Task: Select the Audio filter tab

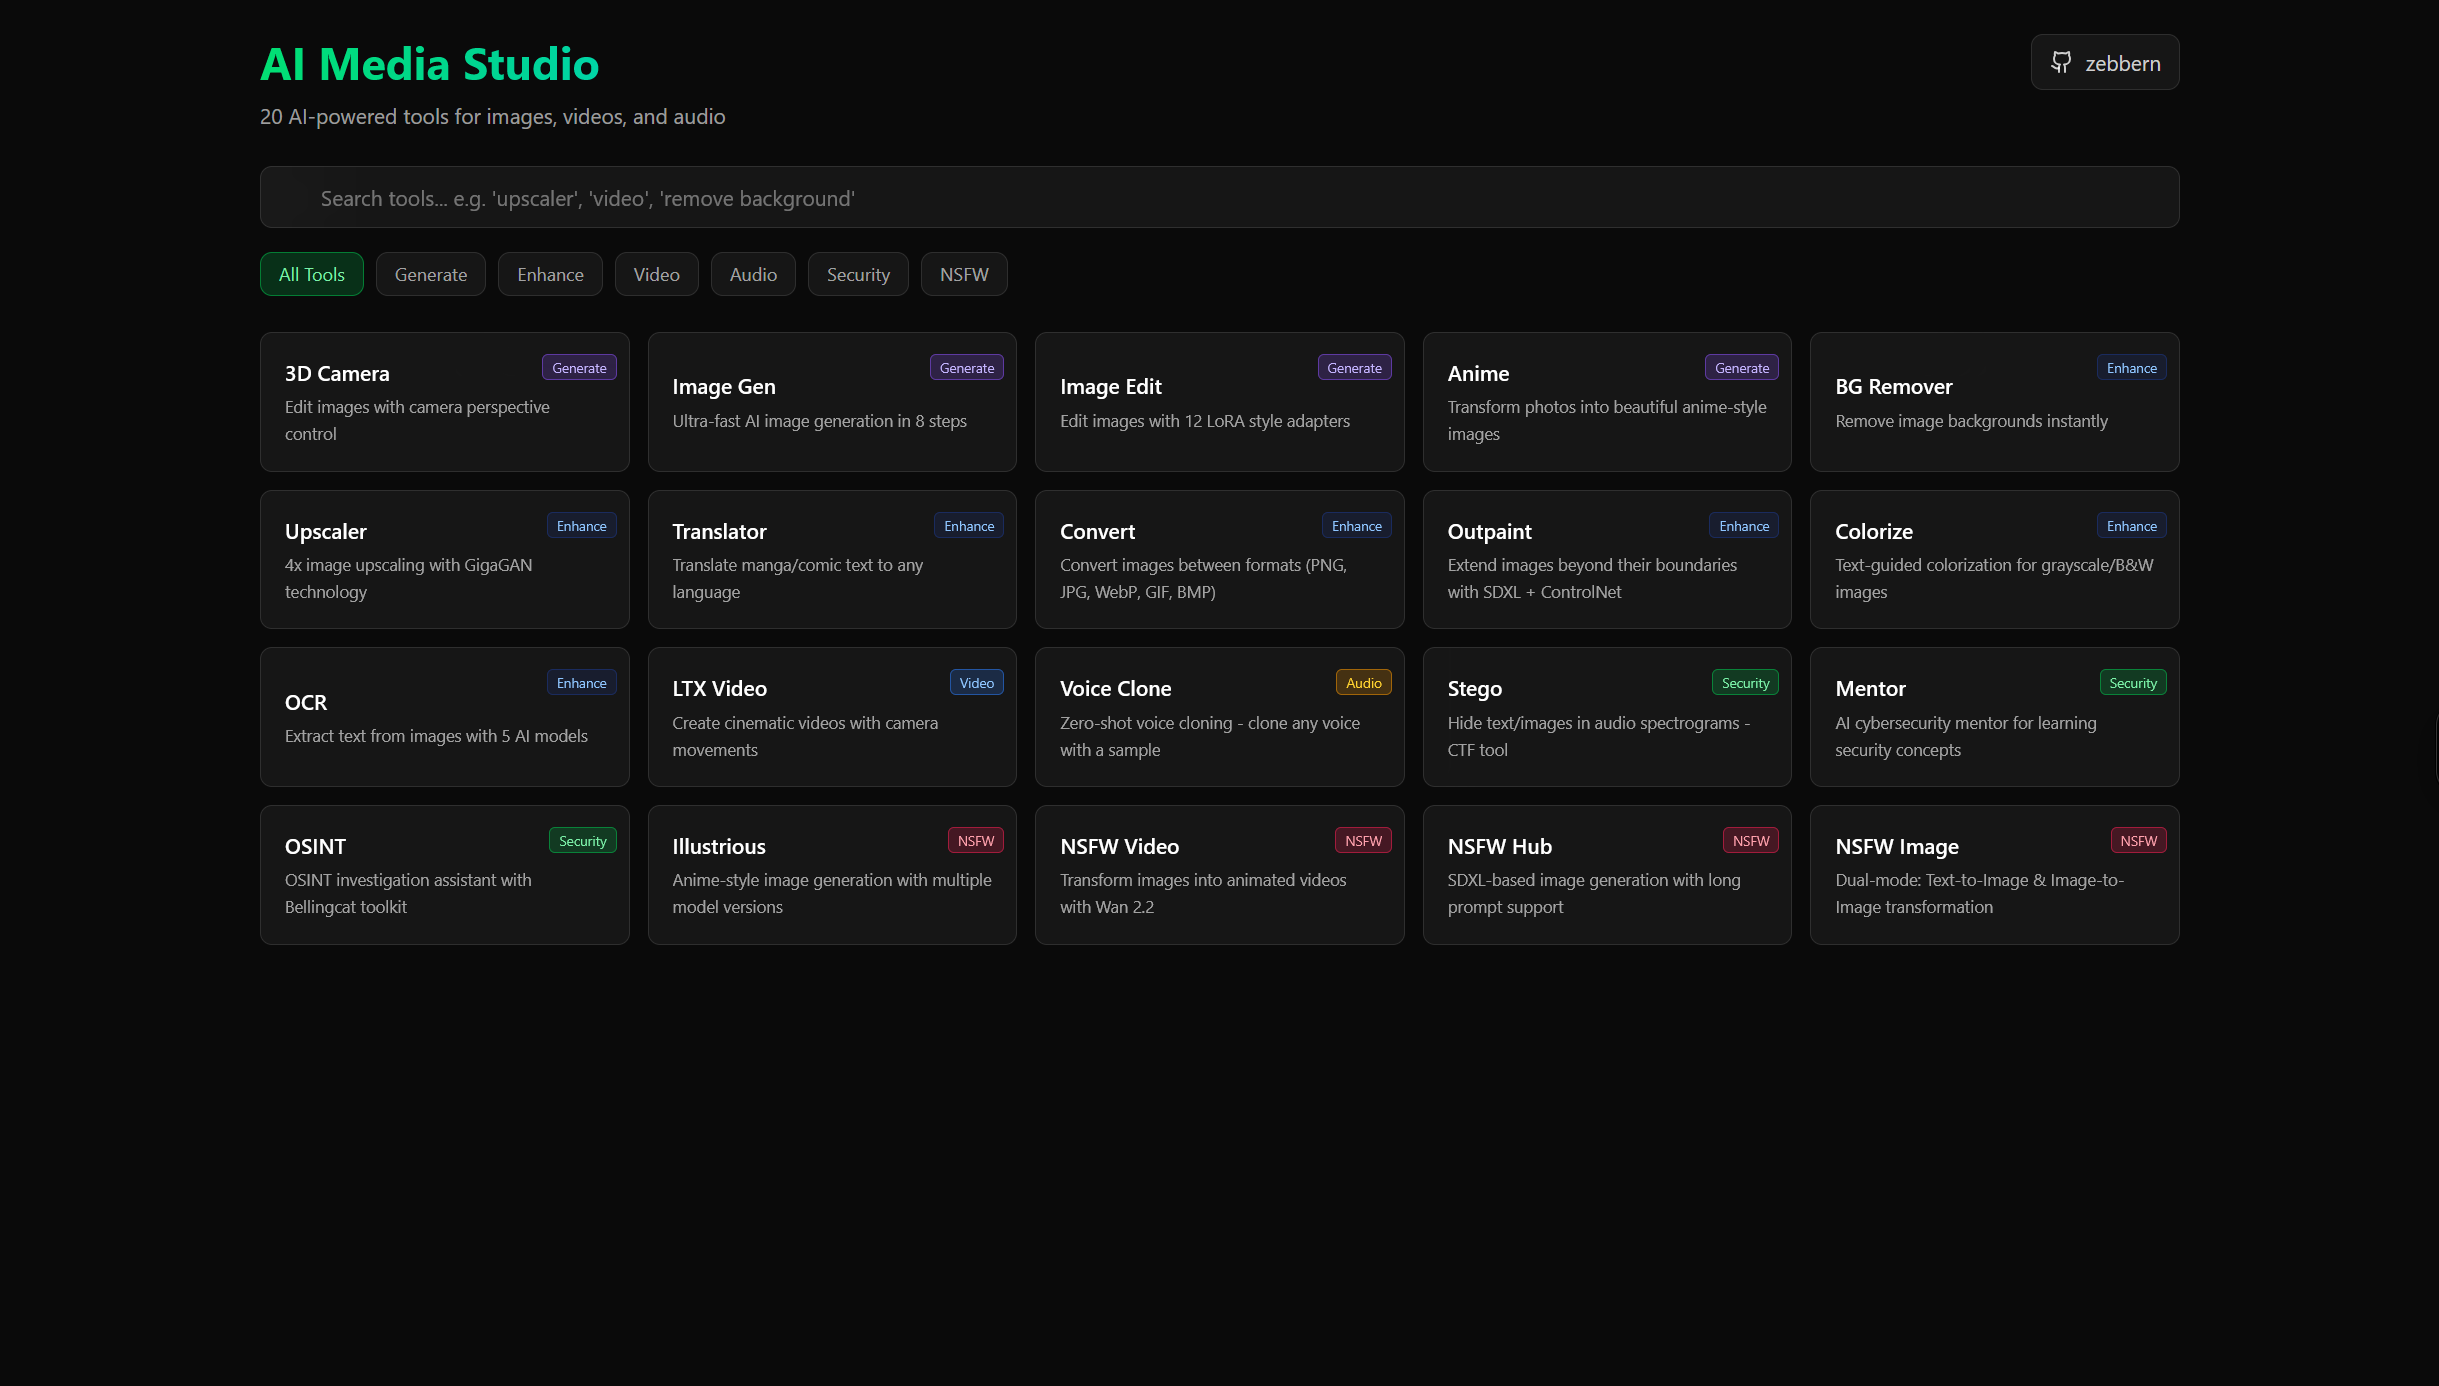Action: 753,274
